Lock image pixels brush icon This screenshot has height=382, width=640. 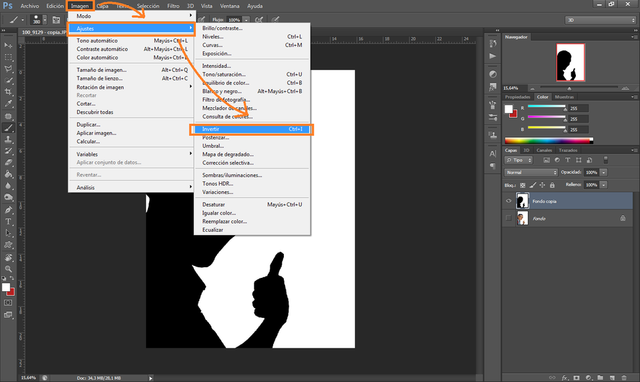click(x=533, y=185)
